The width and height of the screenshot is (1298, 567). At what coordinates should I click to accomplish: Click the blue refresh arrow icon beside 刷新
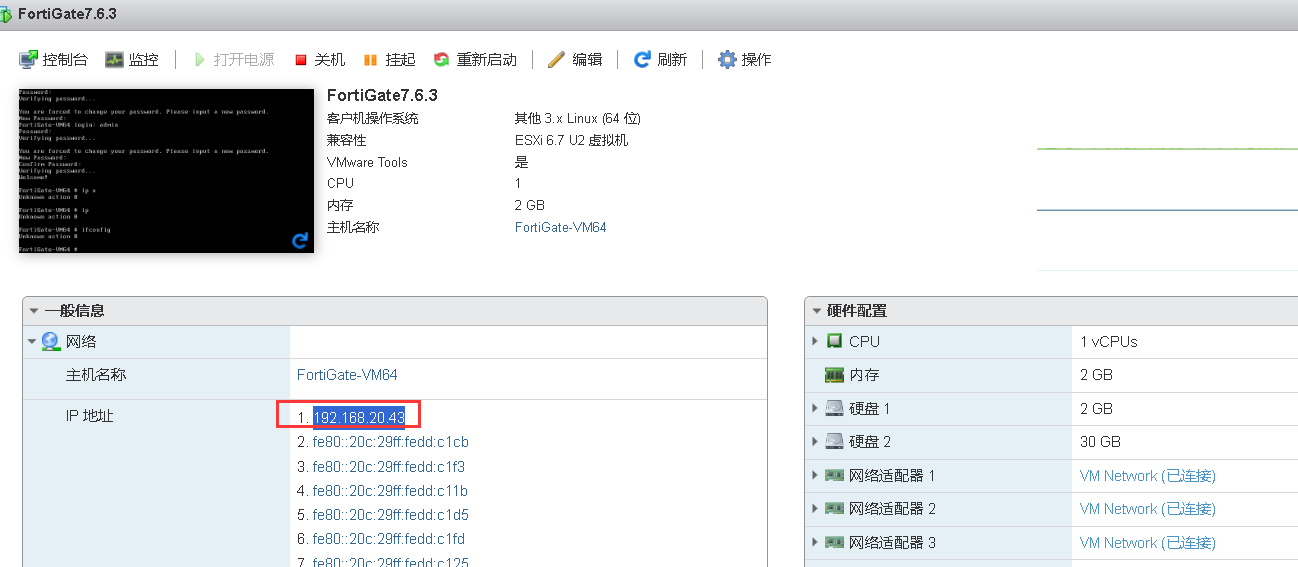click(x=642, y=60)
